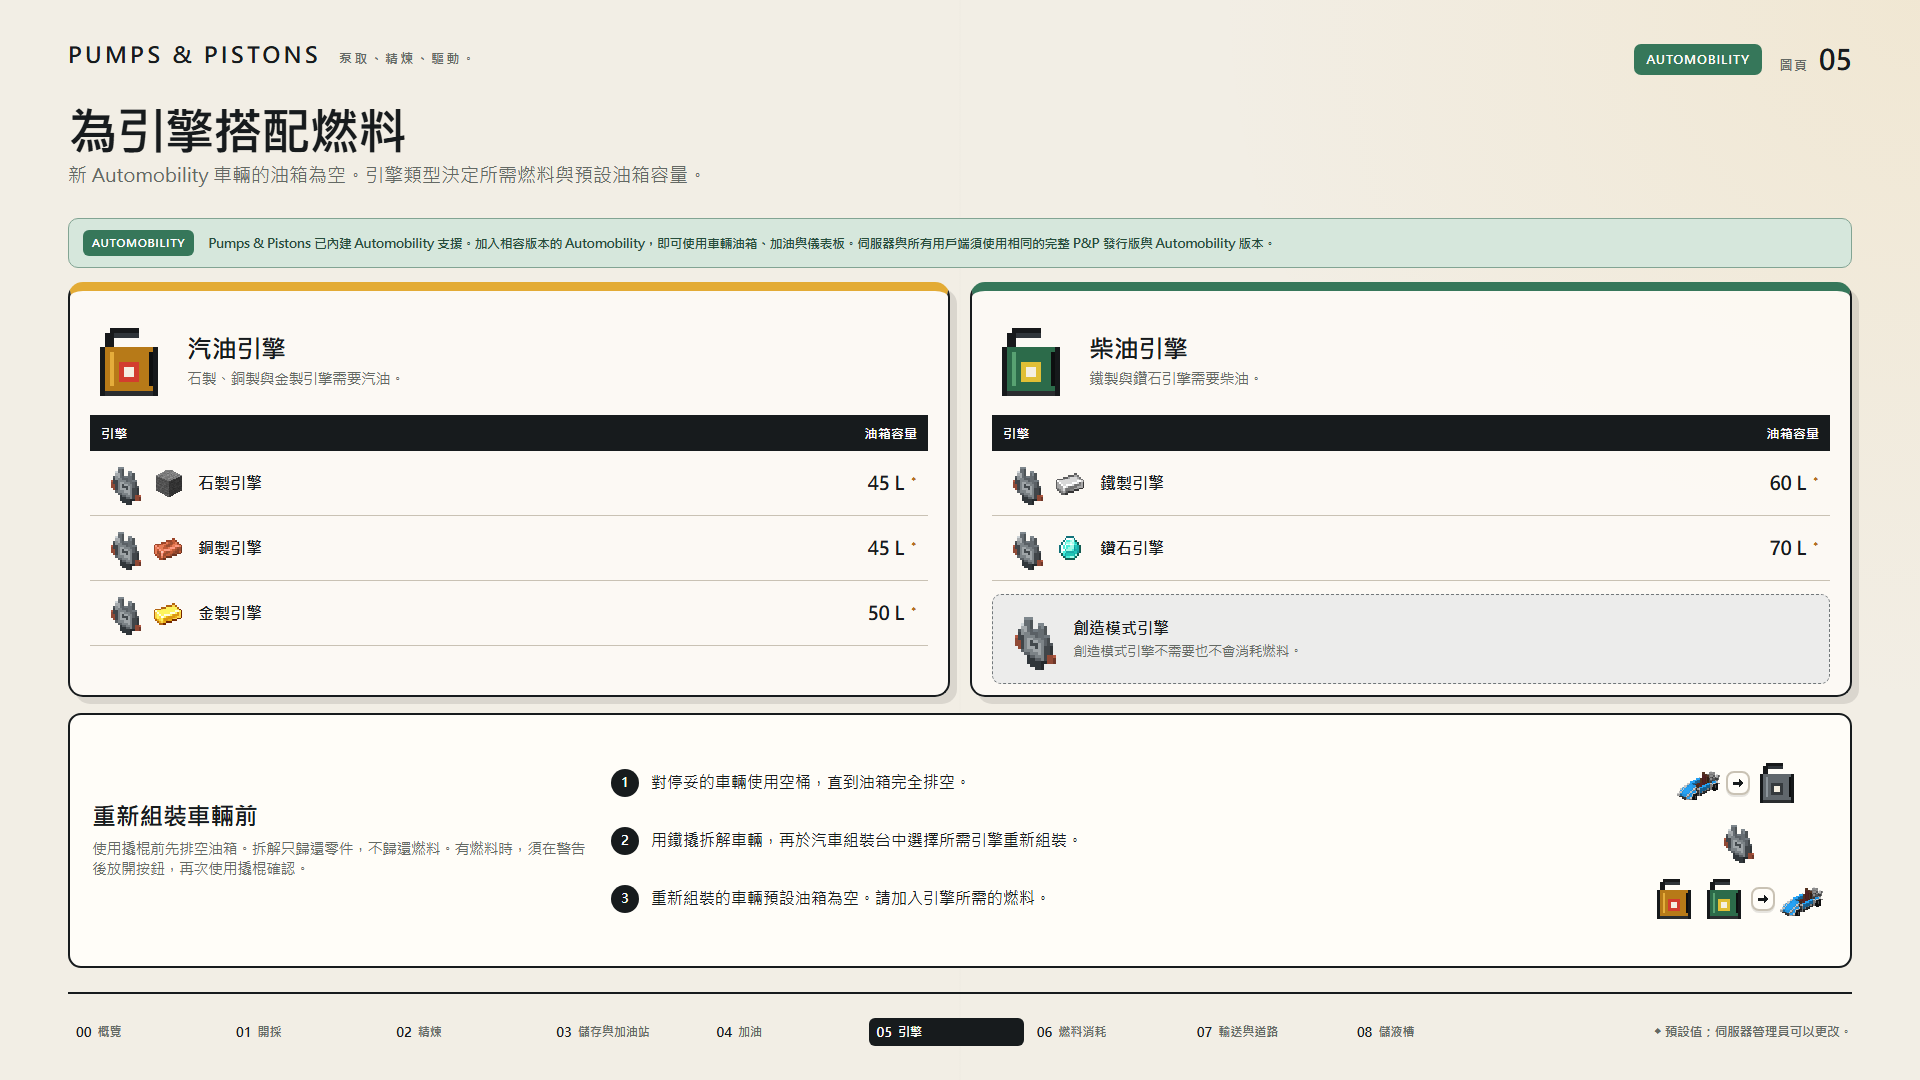Click the 60 L value for 鐵製引擎

[x=1788, y=483]
